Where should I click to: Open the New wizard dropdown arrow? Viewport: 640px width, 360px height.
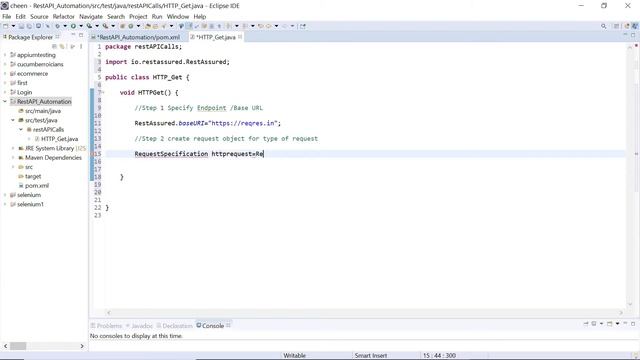pos(13,26)
